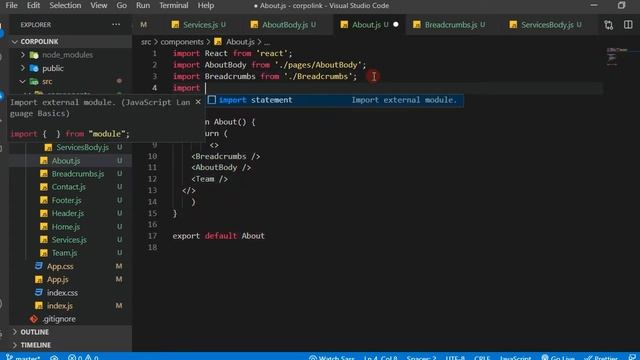Close the import suggestion details popup

198,102
